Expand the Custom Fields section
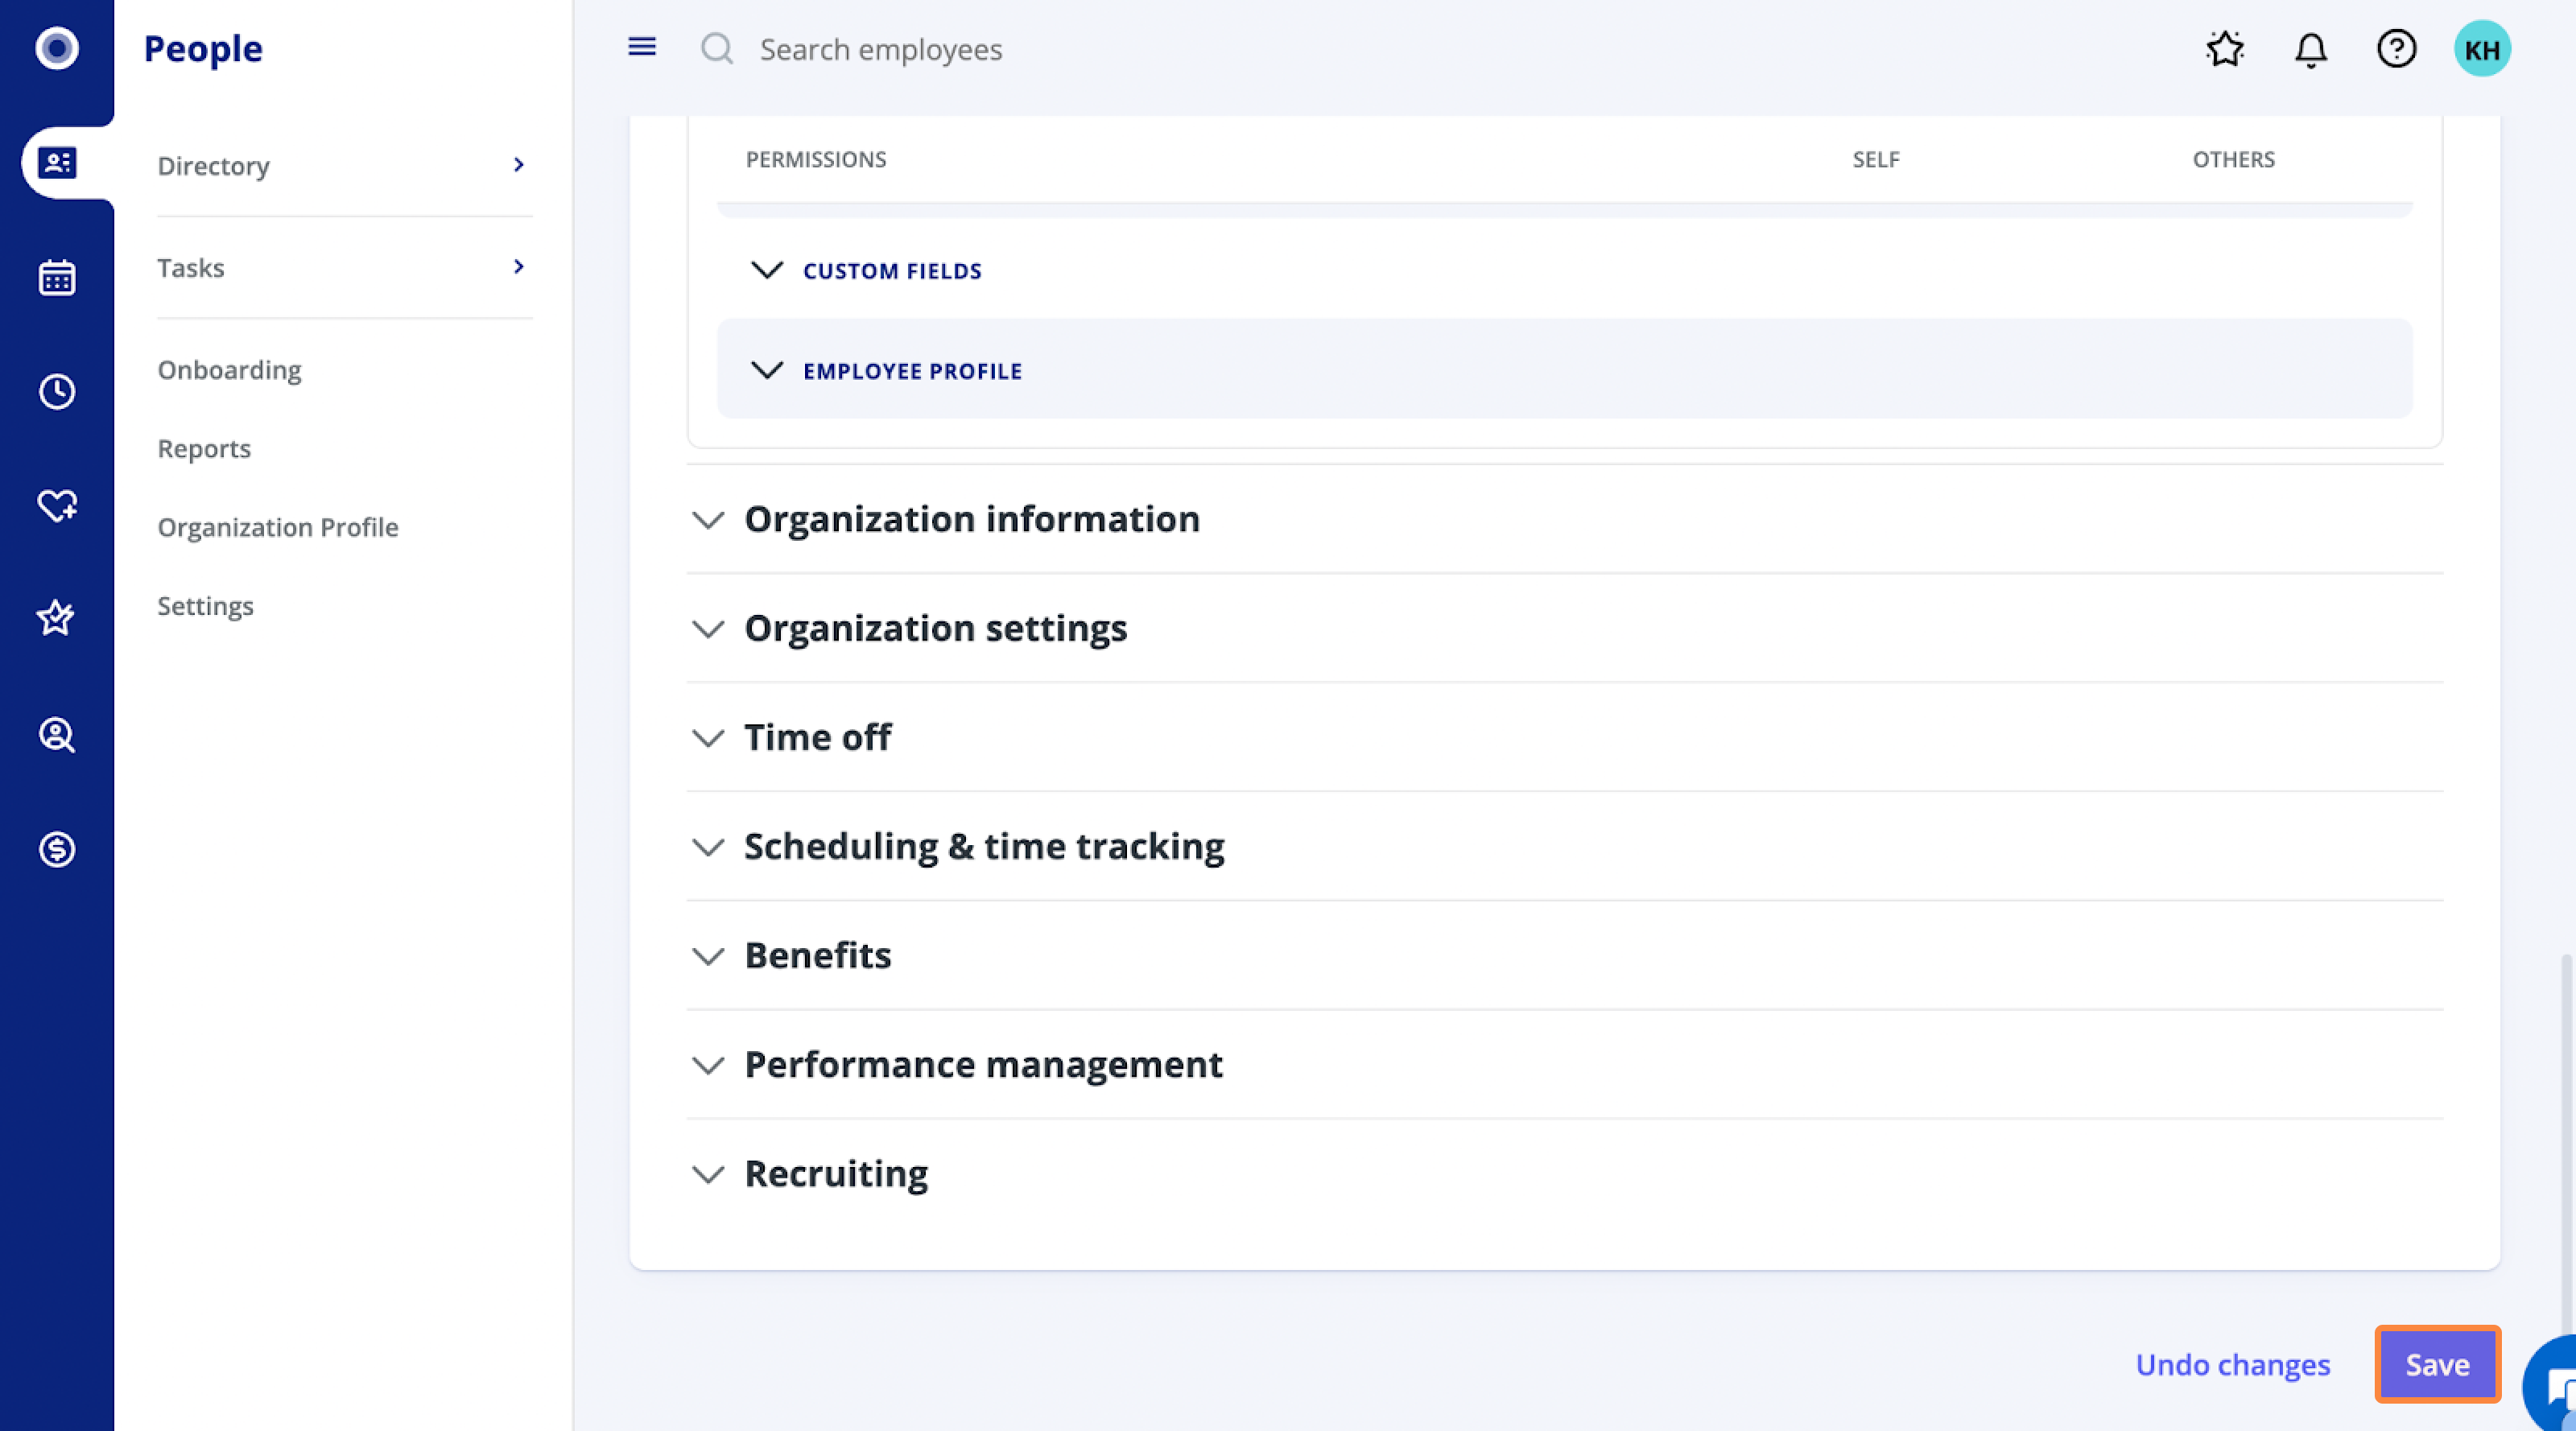 (767, 270)
